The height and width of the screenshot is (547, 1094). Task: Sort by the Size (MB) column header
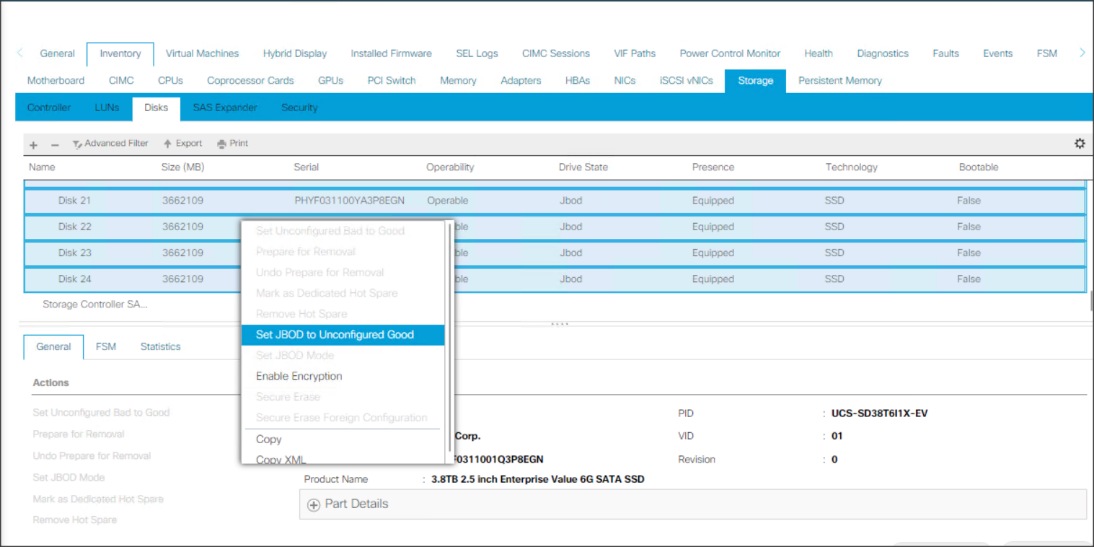tap(183, 167)
